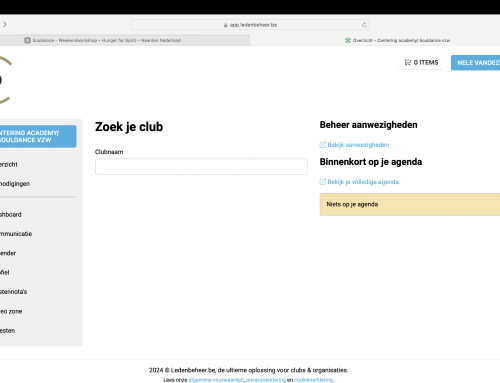Click the 'Beheer aanwezigheden' heading
This screenshot has height=383, width=500.
[368, 125]
